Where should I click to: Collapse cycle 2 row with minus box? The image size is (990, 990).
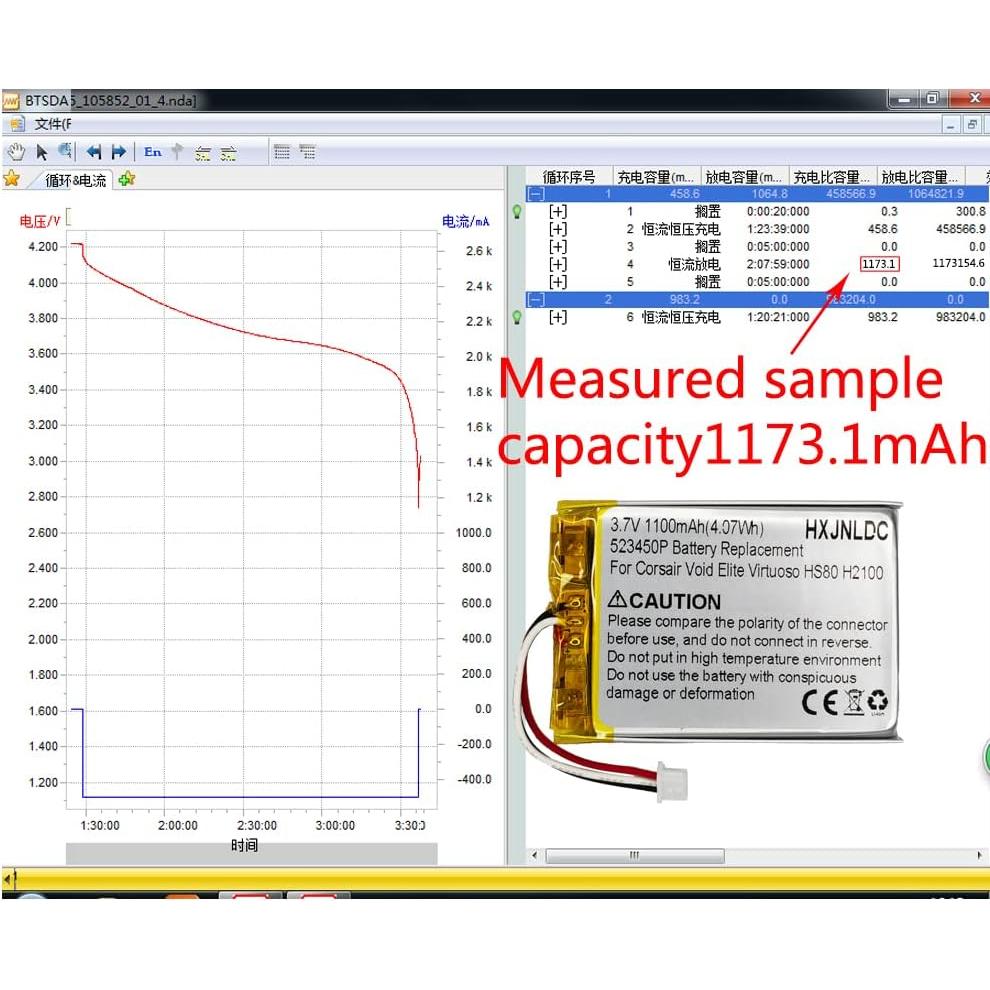pos(537,299)
